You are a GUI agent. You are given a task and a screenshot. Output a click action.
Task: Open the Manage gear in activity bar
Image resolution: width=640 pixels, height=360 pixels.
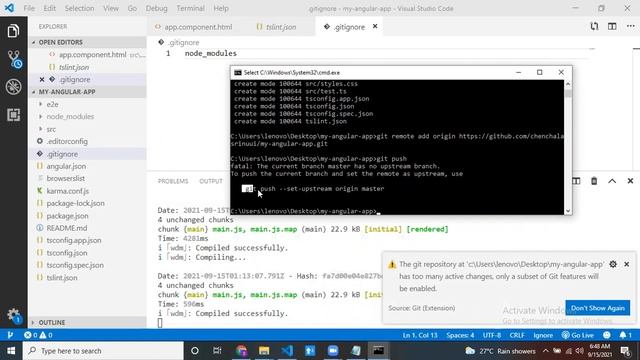(14, 315)
